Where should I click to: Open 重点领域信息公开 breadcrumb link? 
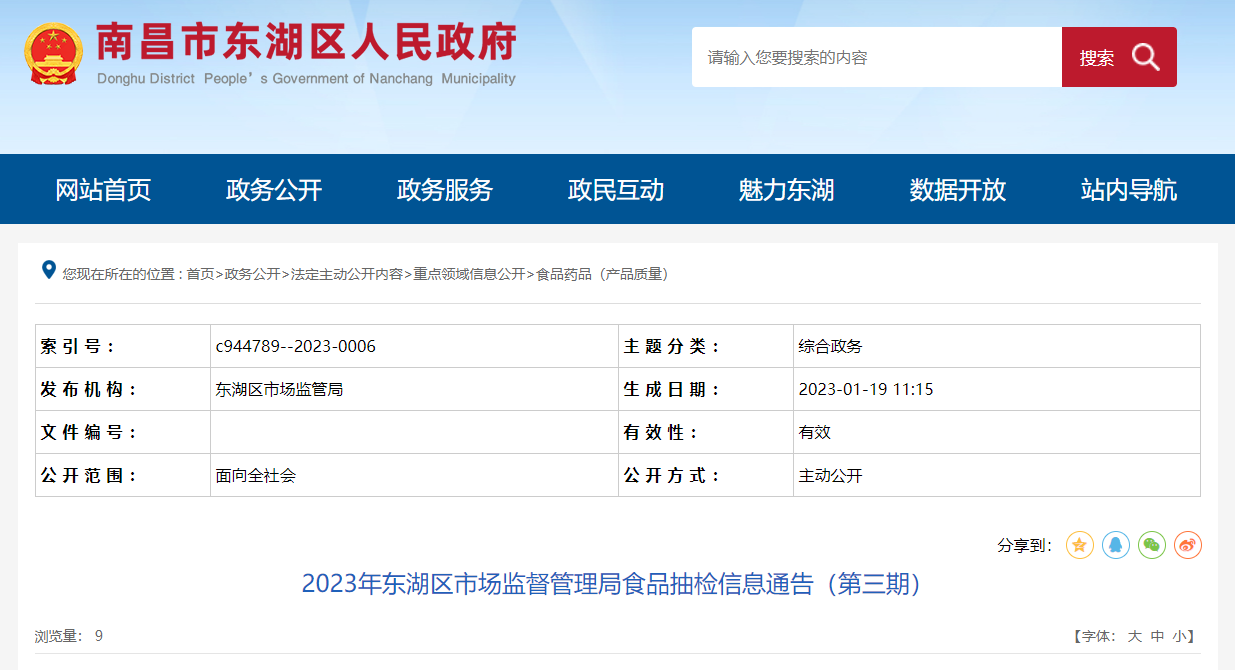[469, 274]
